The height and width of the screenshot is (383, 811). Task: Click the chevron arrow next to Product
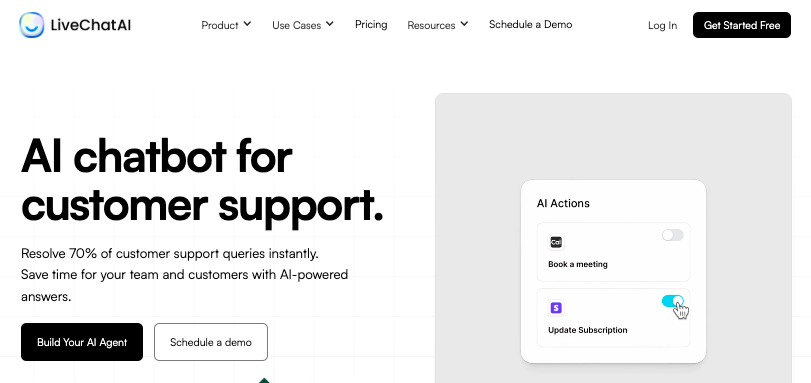tap(247, 24)
